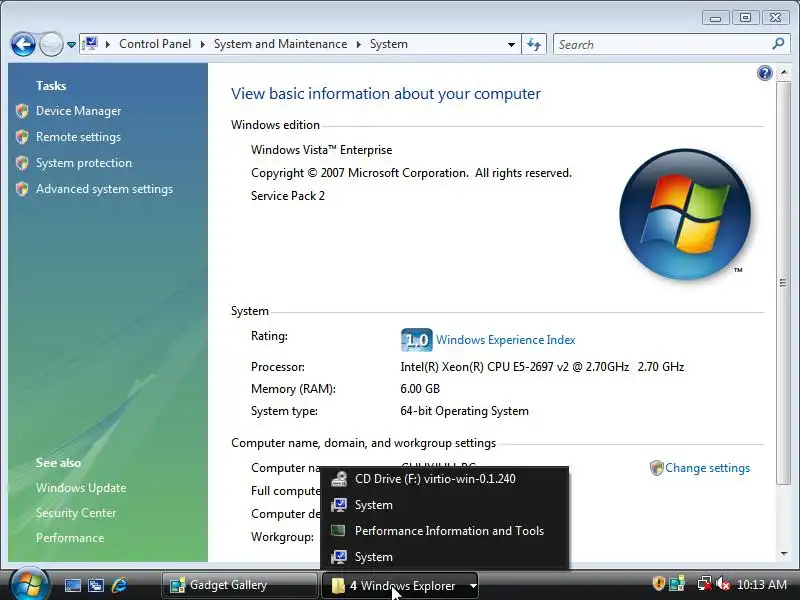This screenshot has width=800, height=600.
Task: Open Device Manager from Tasks
Action: coord(79,111)
